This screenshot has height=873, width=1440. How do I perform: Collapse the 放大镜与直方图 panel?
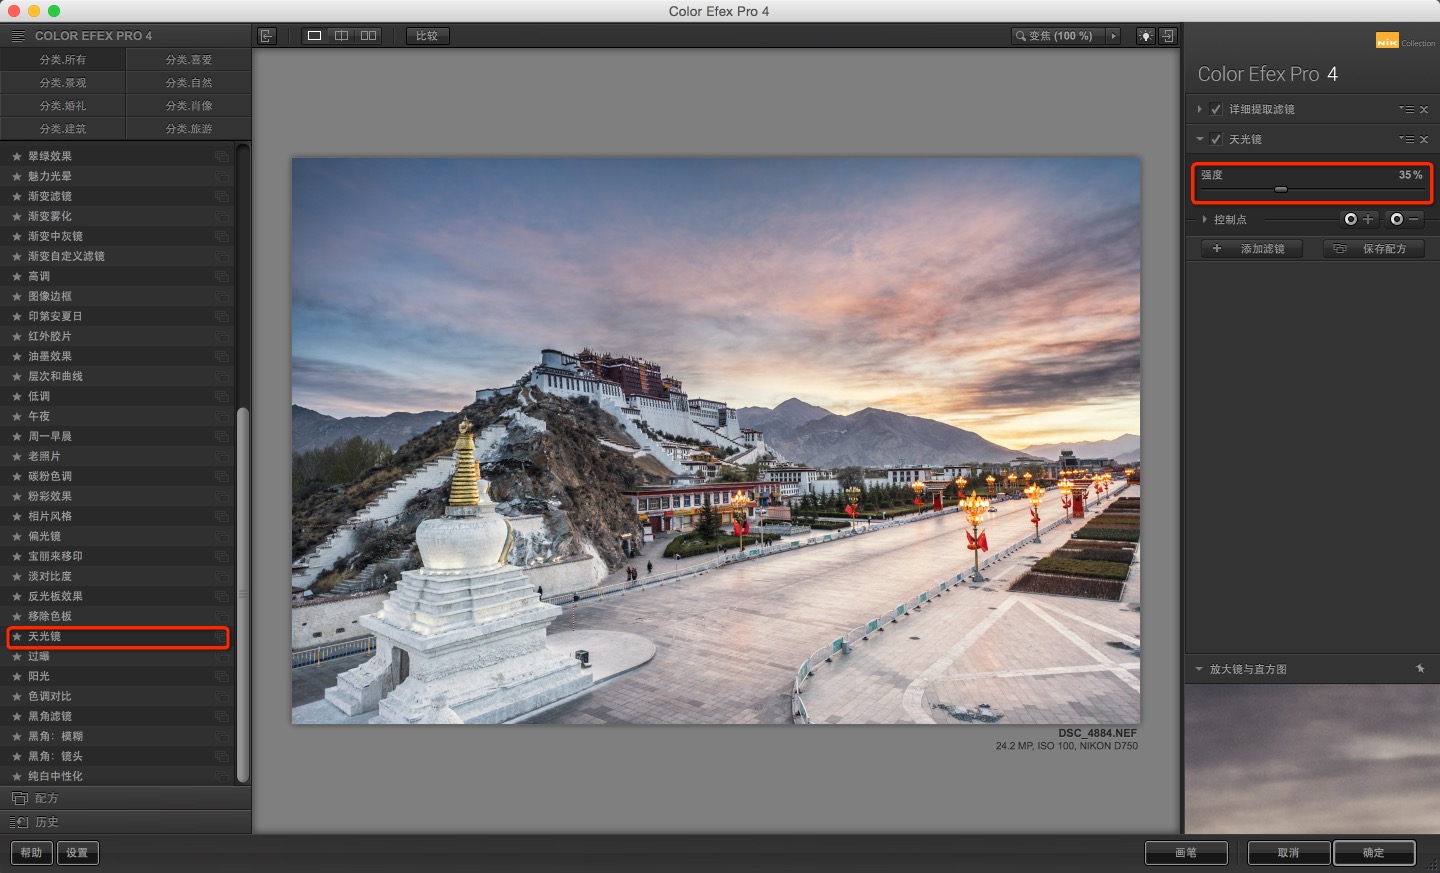point(1199,669)
